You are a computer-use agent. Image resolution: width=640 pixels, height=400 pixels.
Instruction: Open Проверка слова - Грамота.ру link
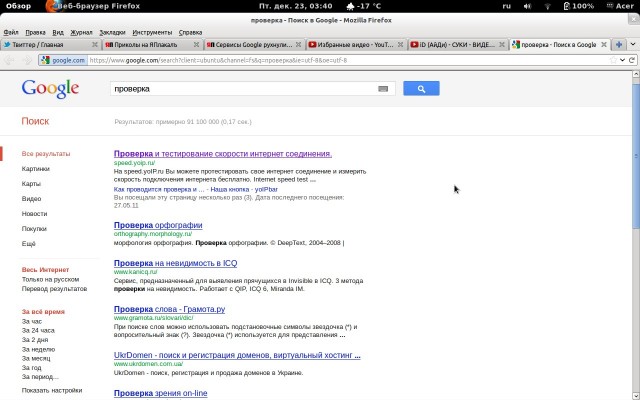tap(169, 309)
